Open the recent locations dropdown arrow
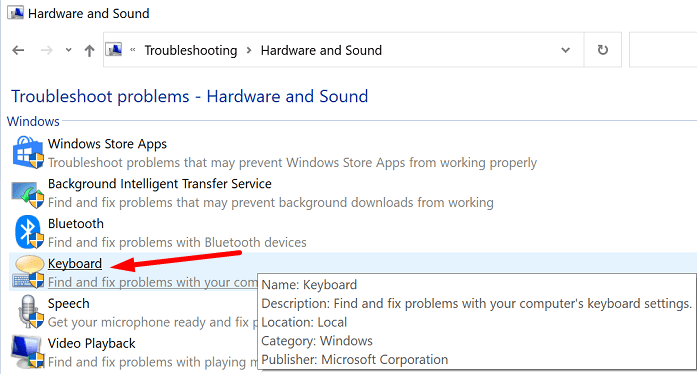The height and width of the screenshot is (374, 697). [68, 50]
